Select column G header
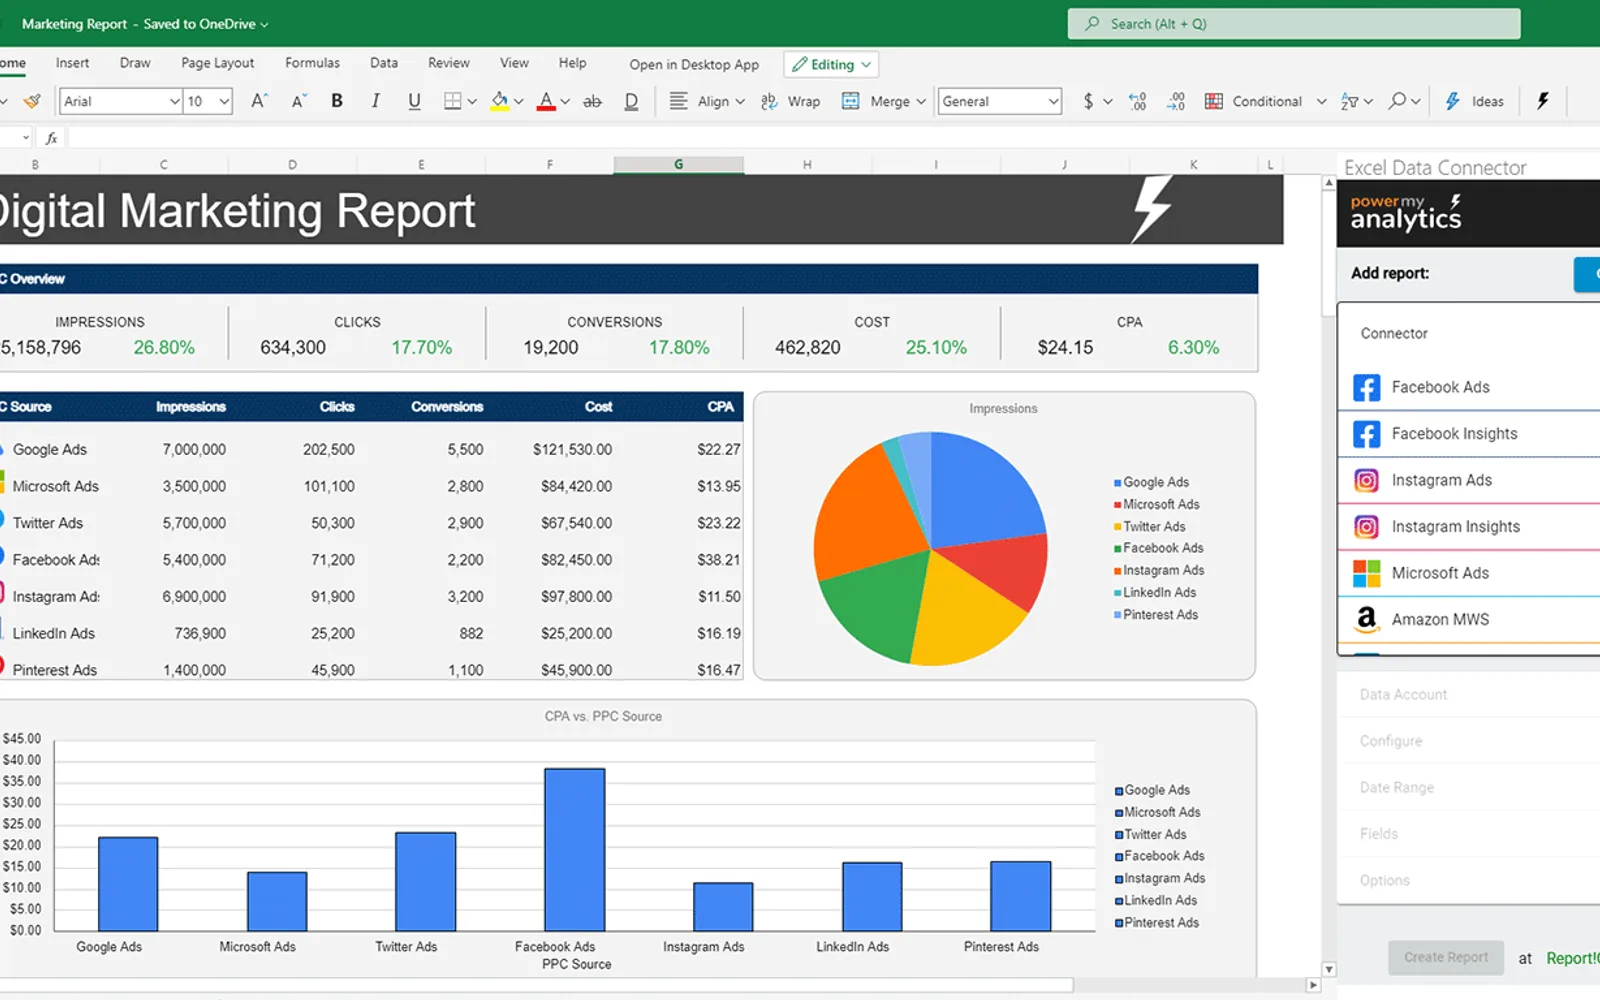1600x1000 pixels. (678, 165)
